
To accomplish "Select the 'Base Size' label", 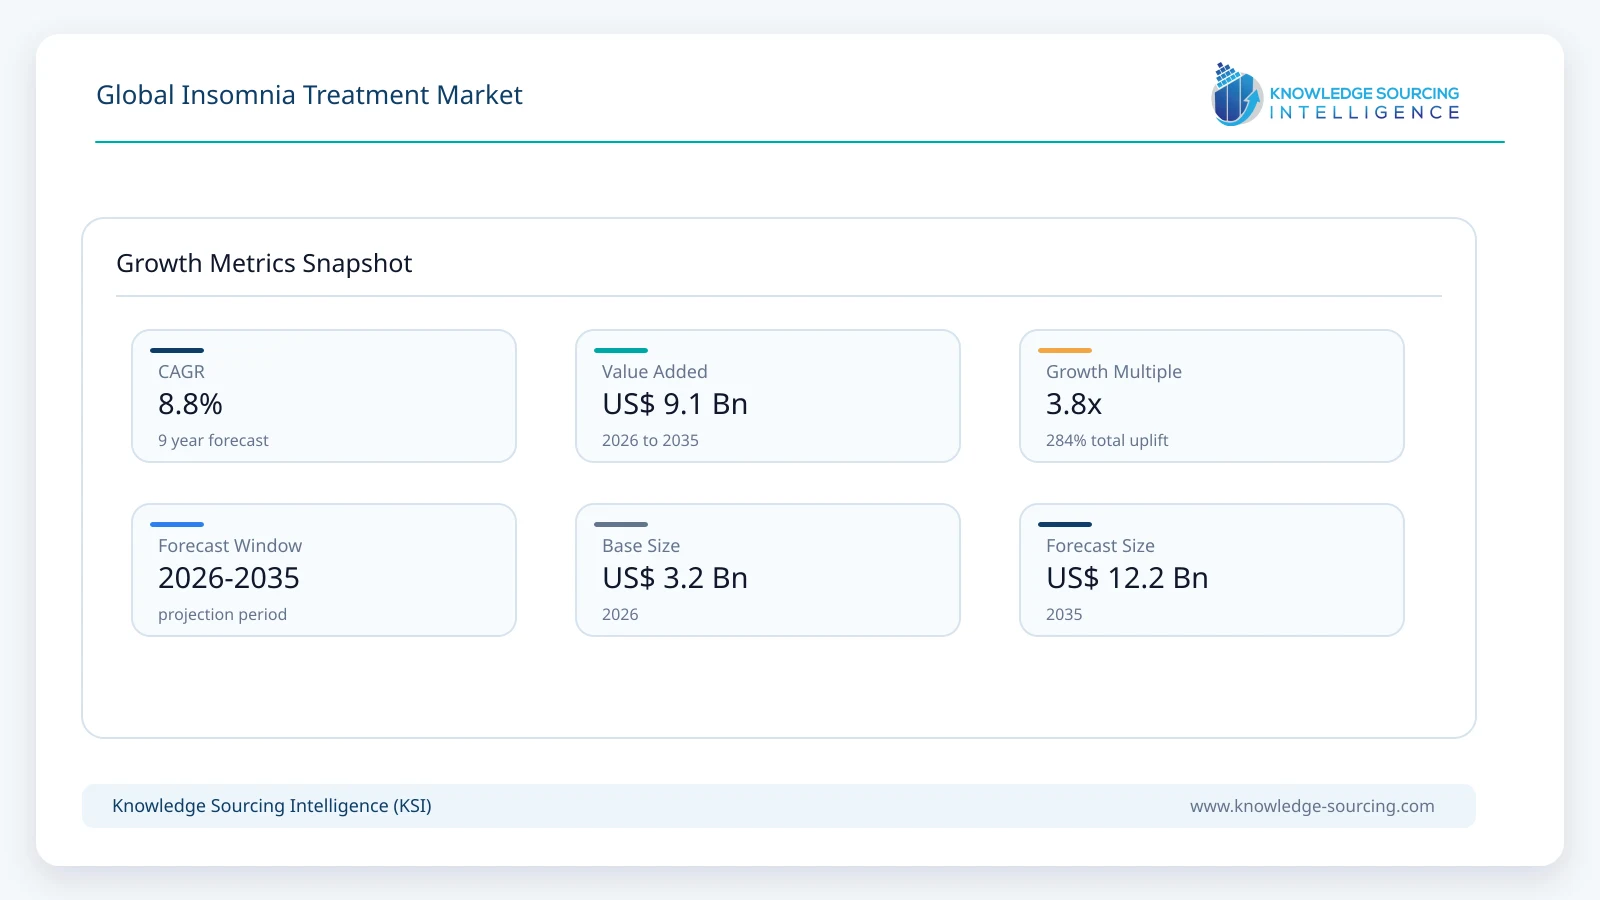I will coord(641,546).
